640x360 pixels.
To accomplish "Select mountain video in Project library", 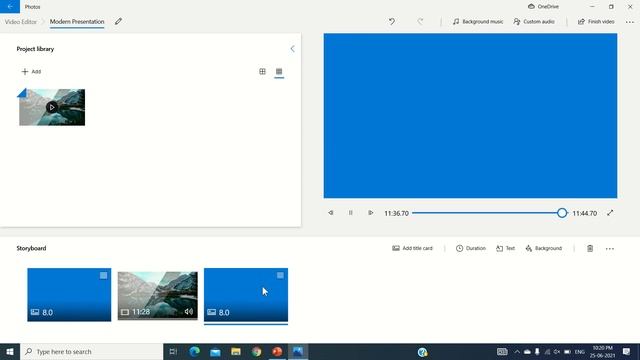I will click(52, 107).
